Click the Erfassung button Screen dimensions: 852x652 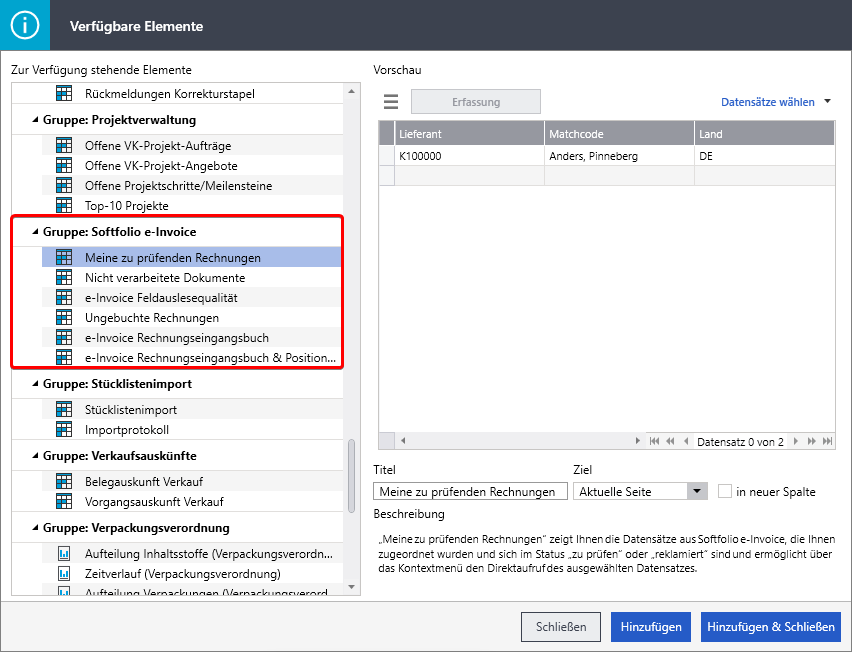[476, 102]
